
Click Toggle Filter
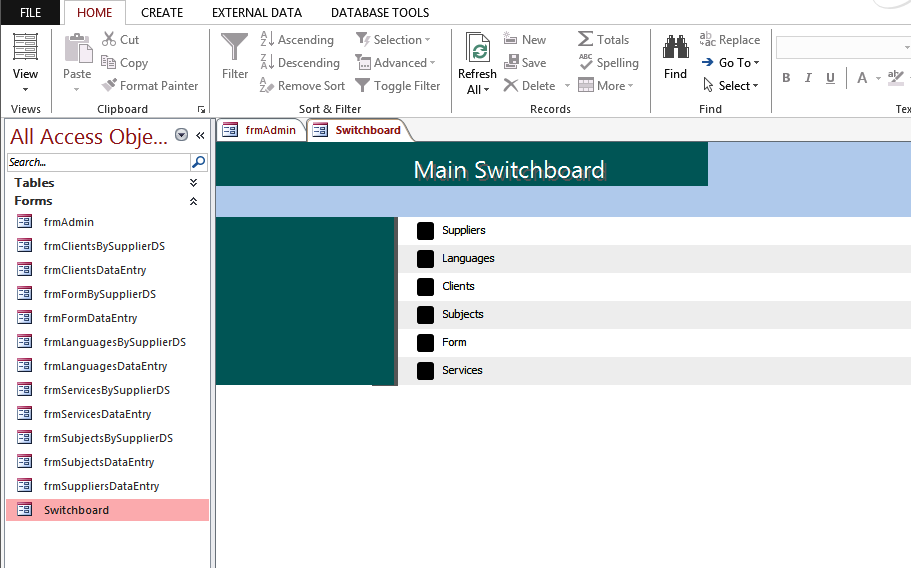pos(398,86)
